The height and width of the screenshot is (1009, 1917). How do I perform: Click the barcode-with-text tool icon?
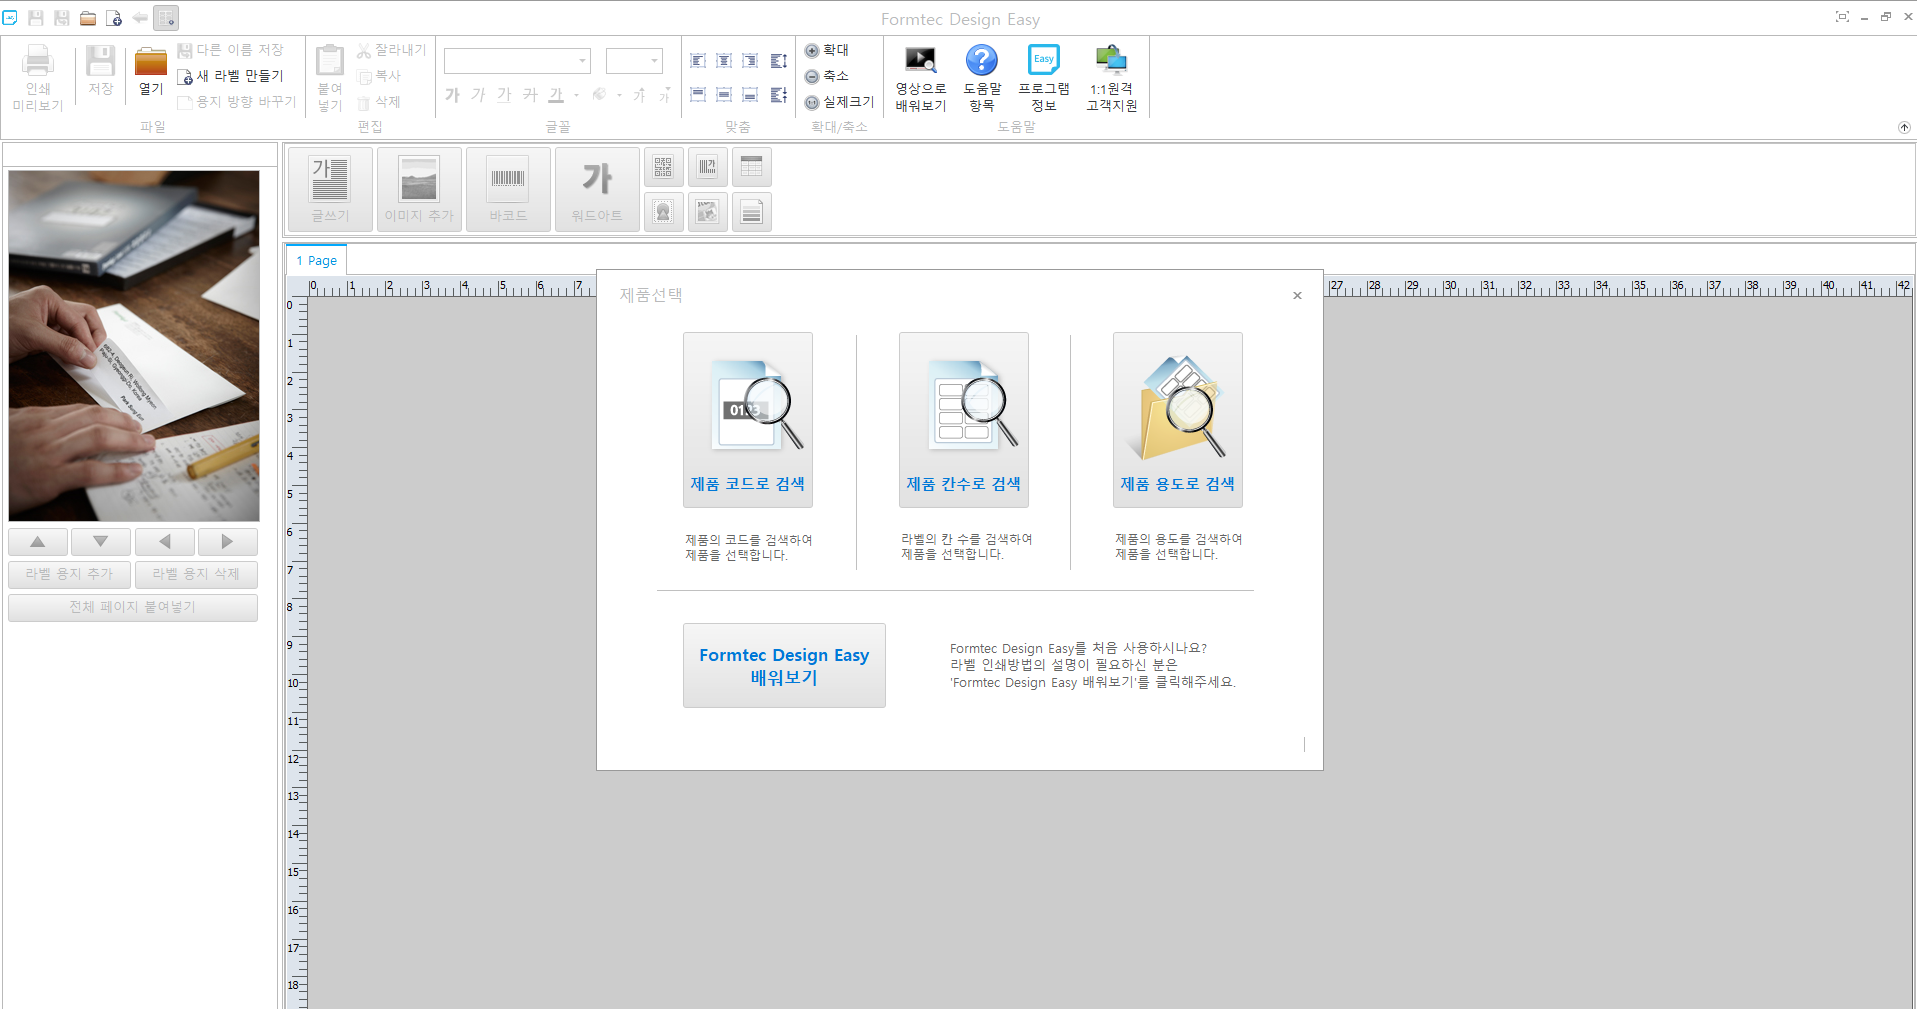pos(708,167)
